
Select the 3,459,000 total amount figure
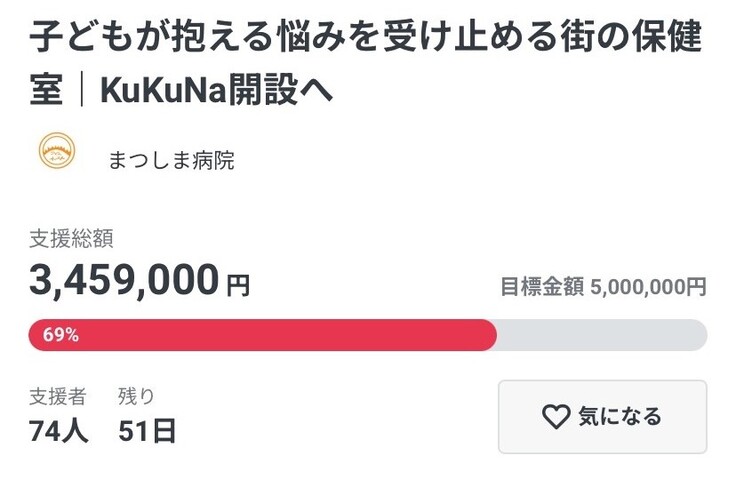click(124, 281)
